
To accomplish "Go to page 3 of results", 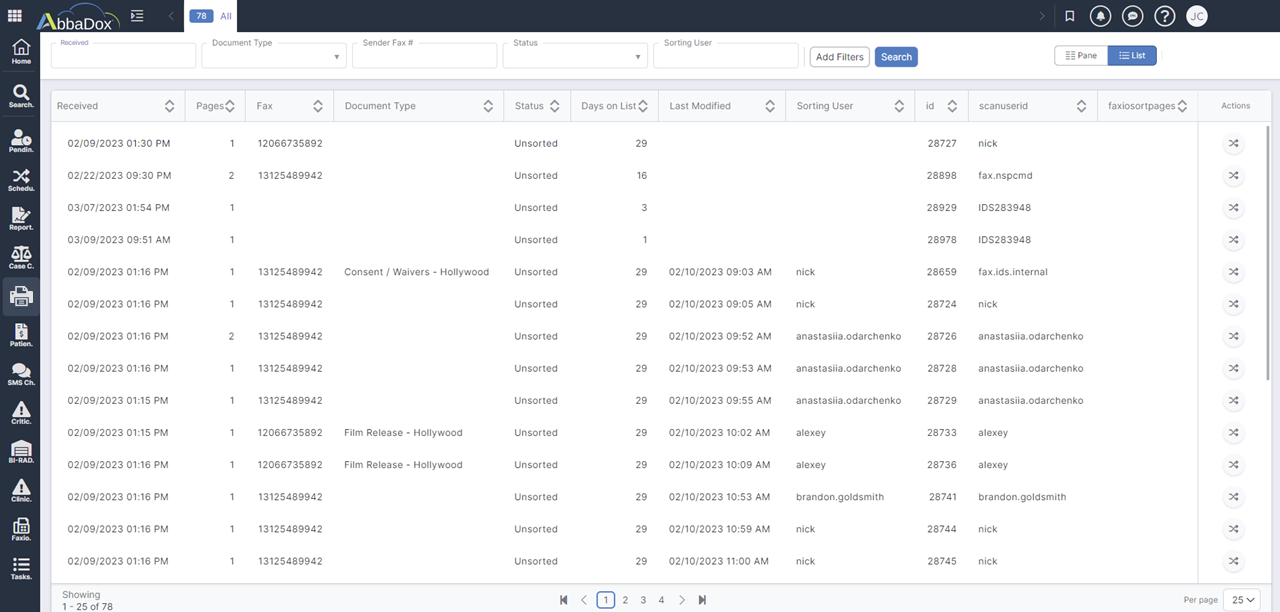I will tap(643, 599).
